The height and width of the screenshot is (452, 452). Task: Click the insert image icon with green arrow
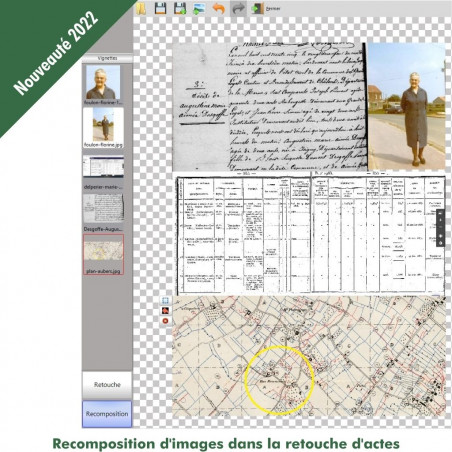coord(199,8)
